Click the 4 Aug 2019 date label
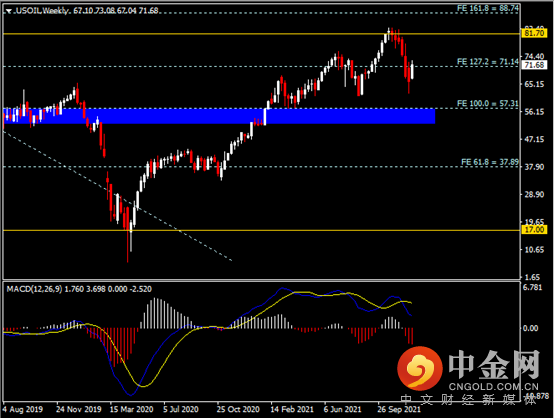The width and height of the screenshot is (554, 418). 23,410
